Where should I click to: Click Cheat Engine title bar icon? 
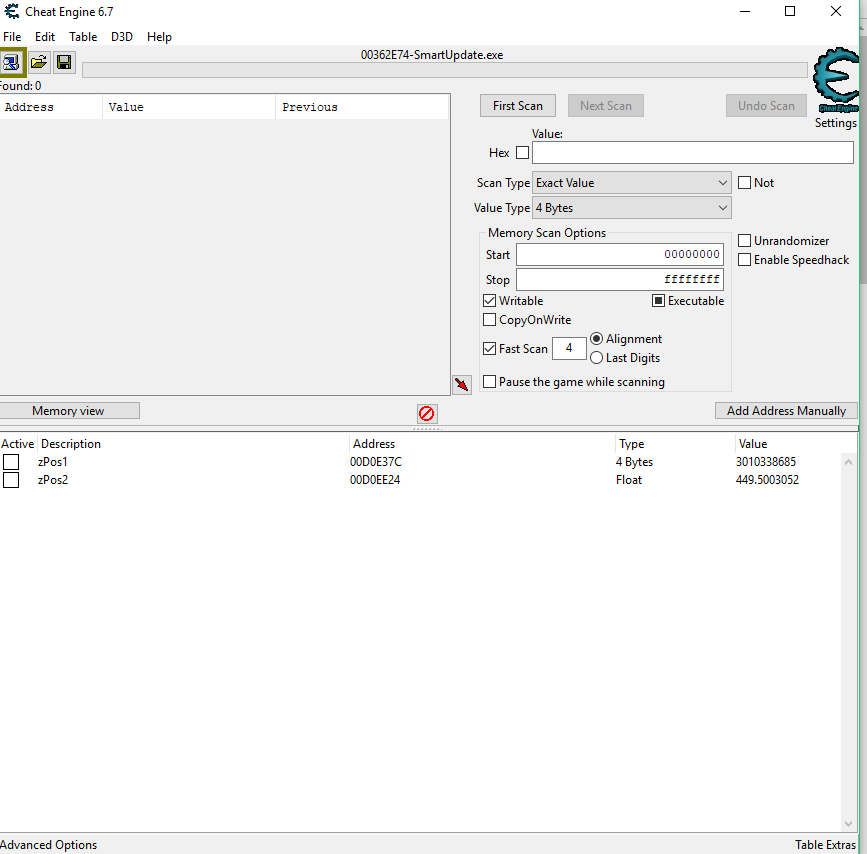(10, 12)
